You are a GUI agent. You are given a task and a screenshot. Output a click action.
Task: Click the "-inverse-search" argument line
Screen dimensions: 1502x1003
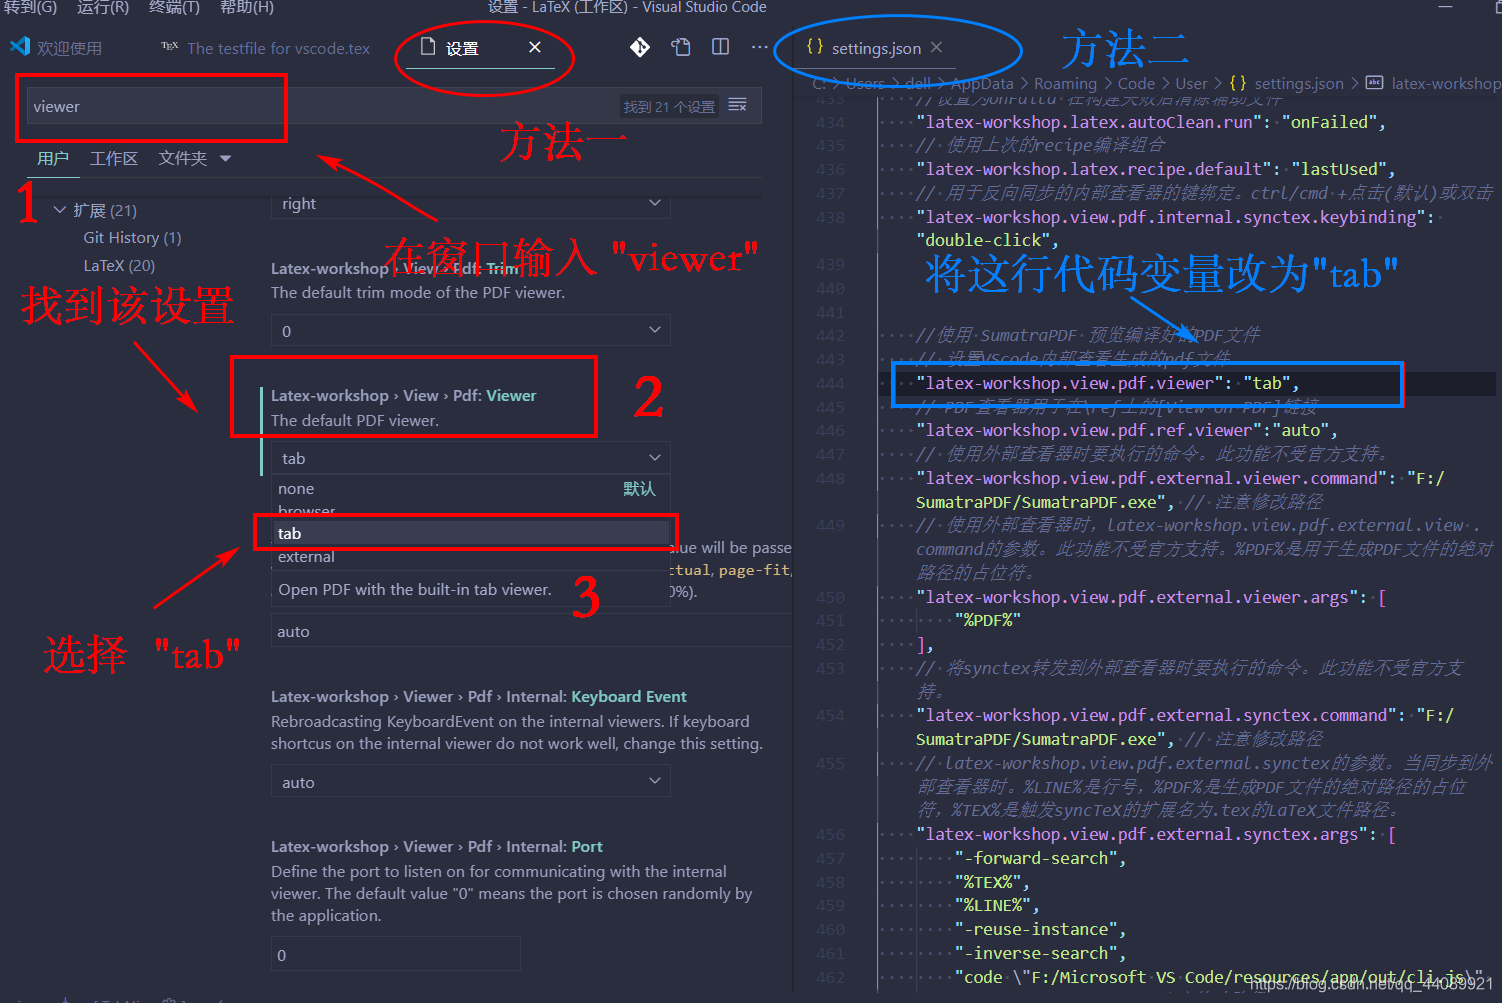pyautogui.click(x=1040, y=953)
